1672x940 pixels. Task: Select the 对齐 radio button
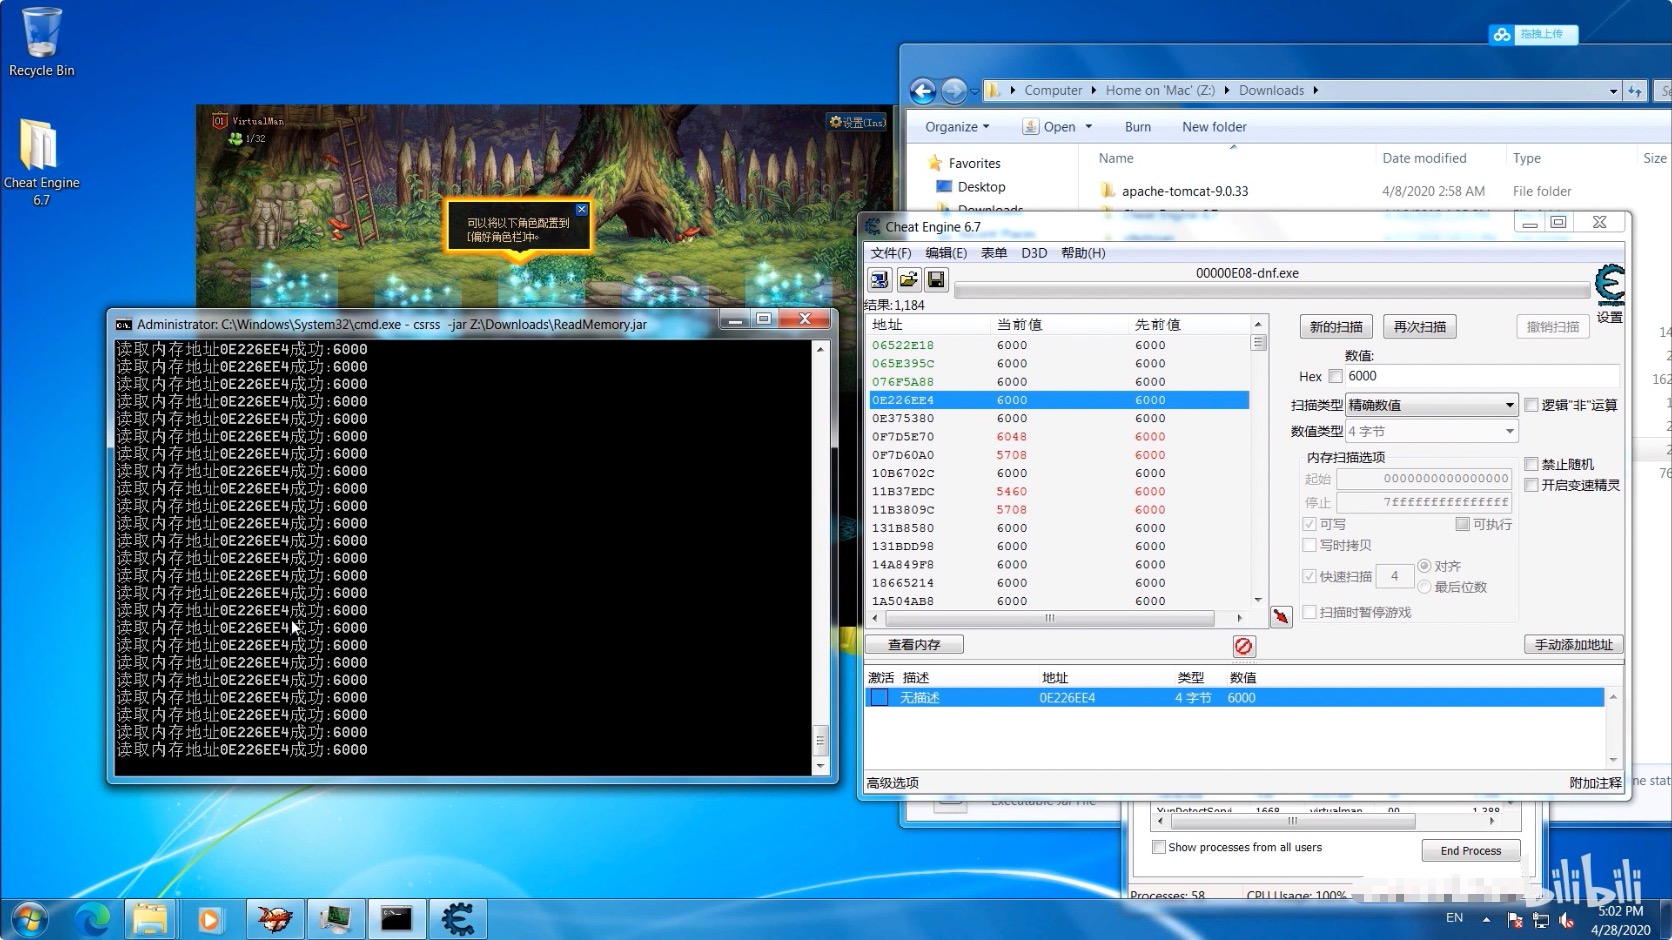pos(1424,566)
